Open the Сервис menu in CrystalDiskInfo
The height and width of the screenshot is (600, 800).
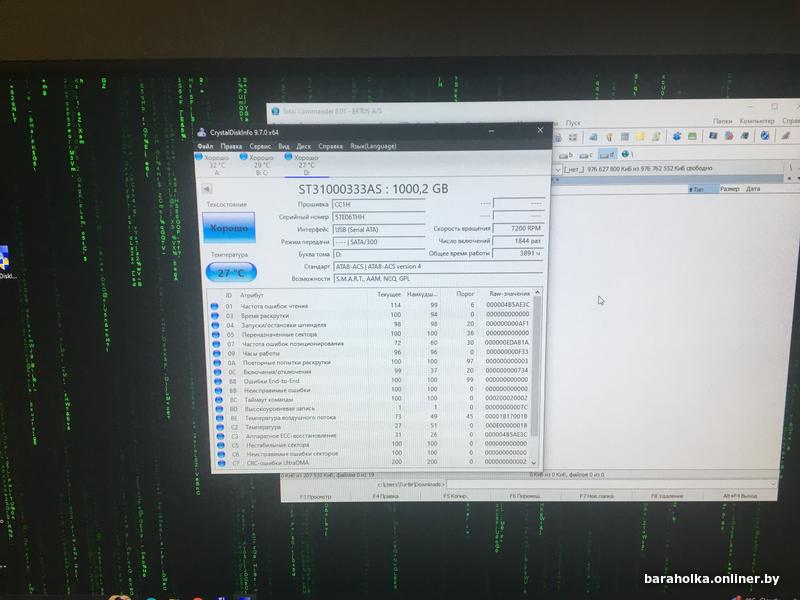pos(260,146)
